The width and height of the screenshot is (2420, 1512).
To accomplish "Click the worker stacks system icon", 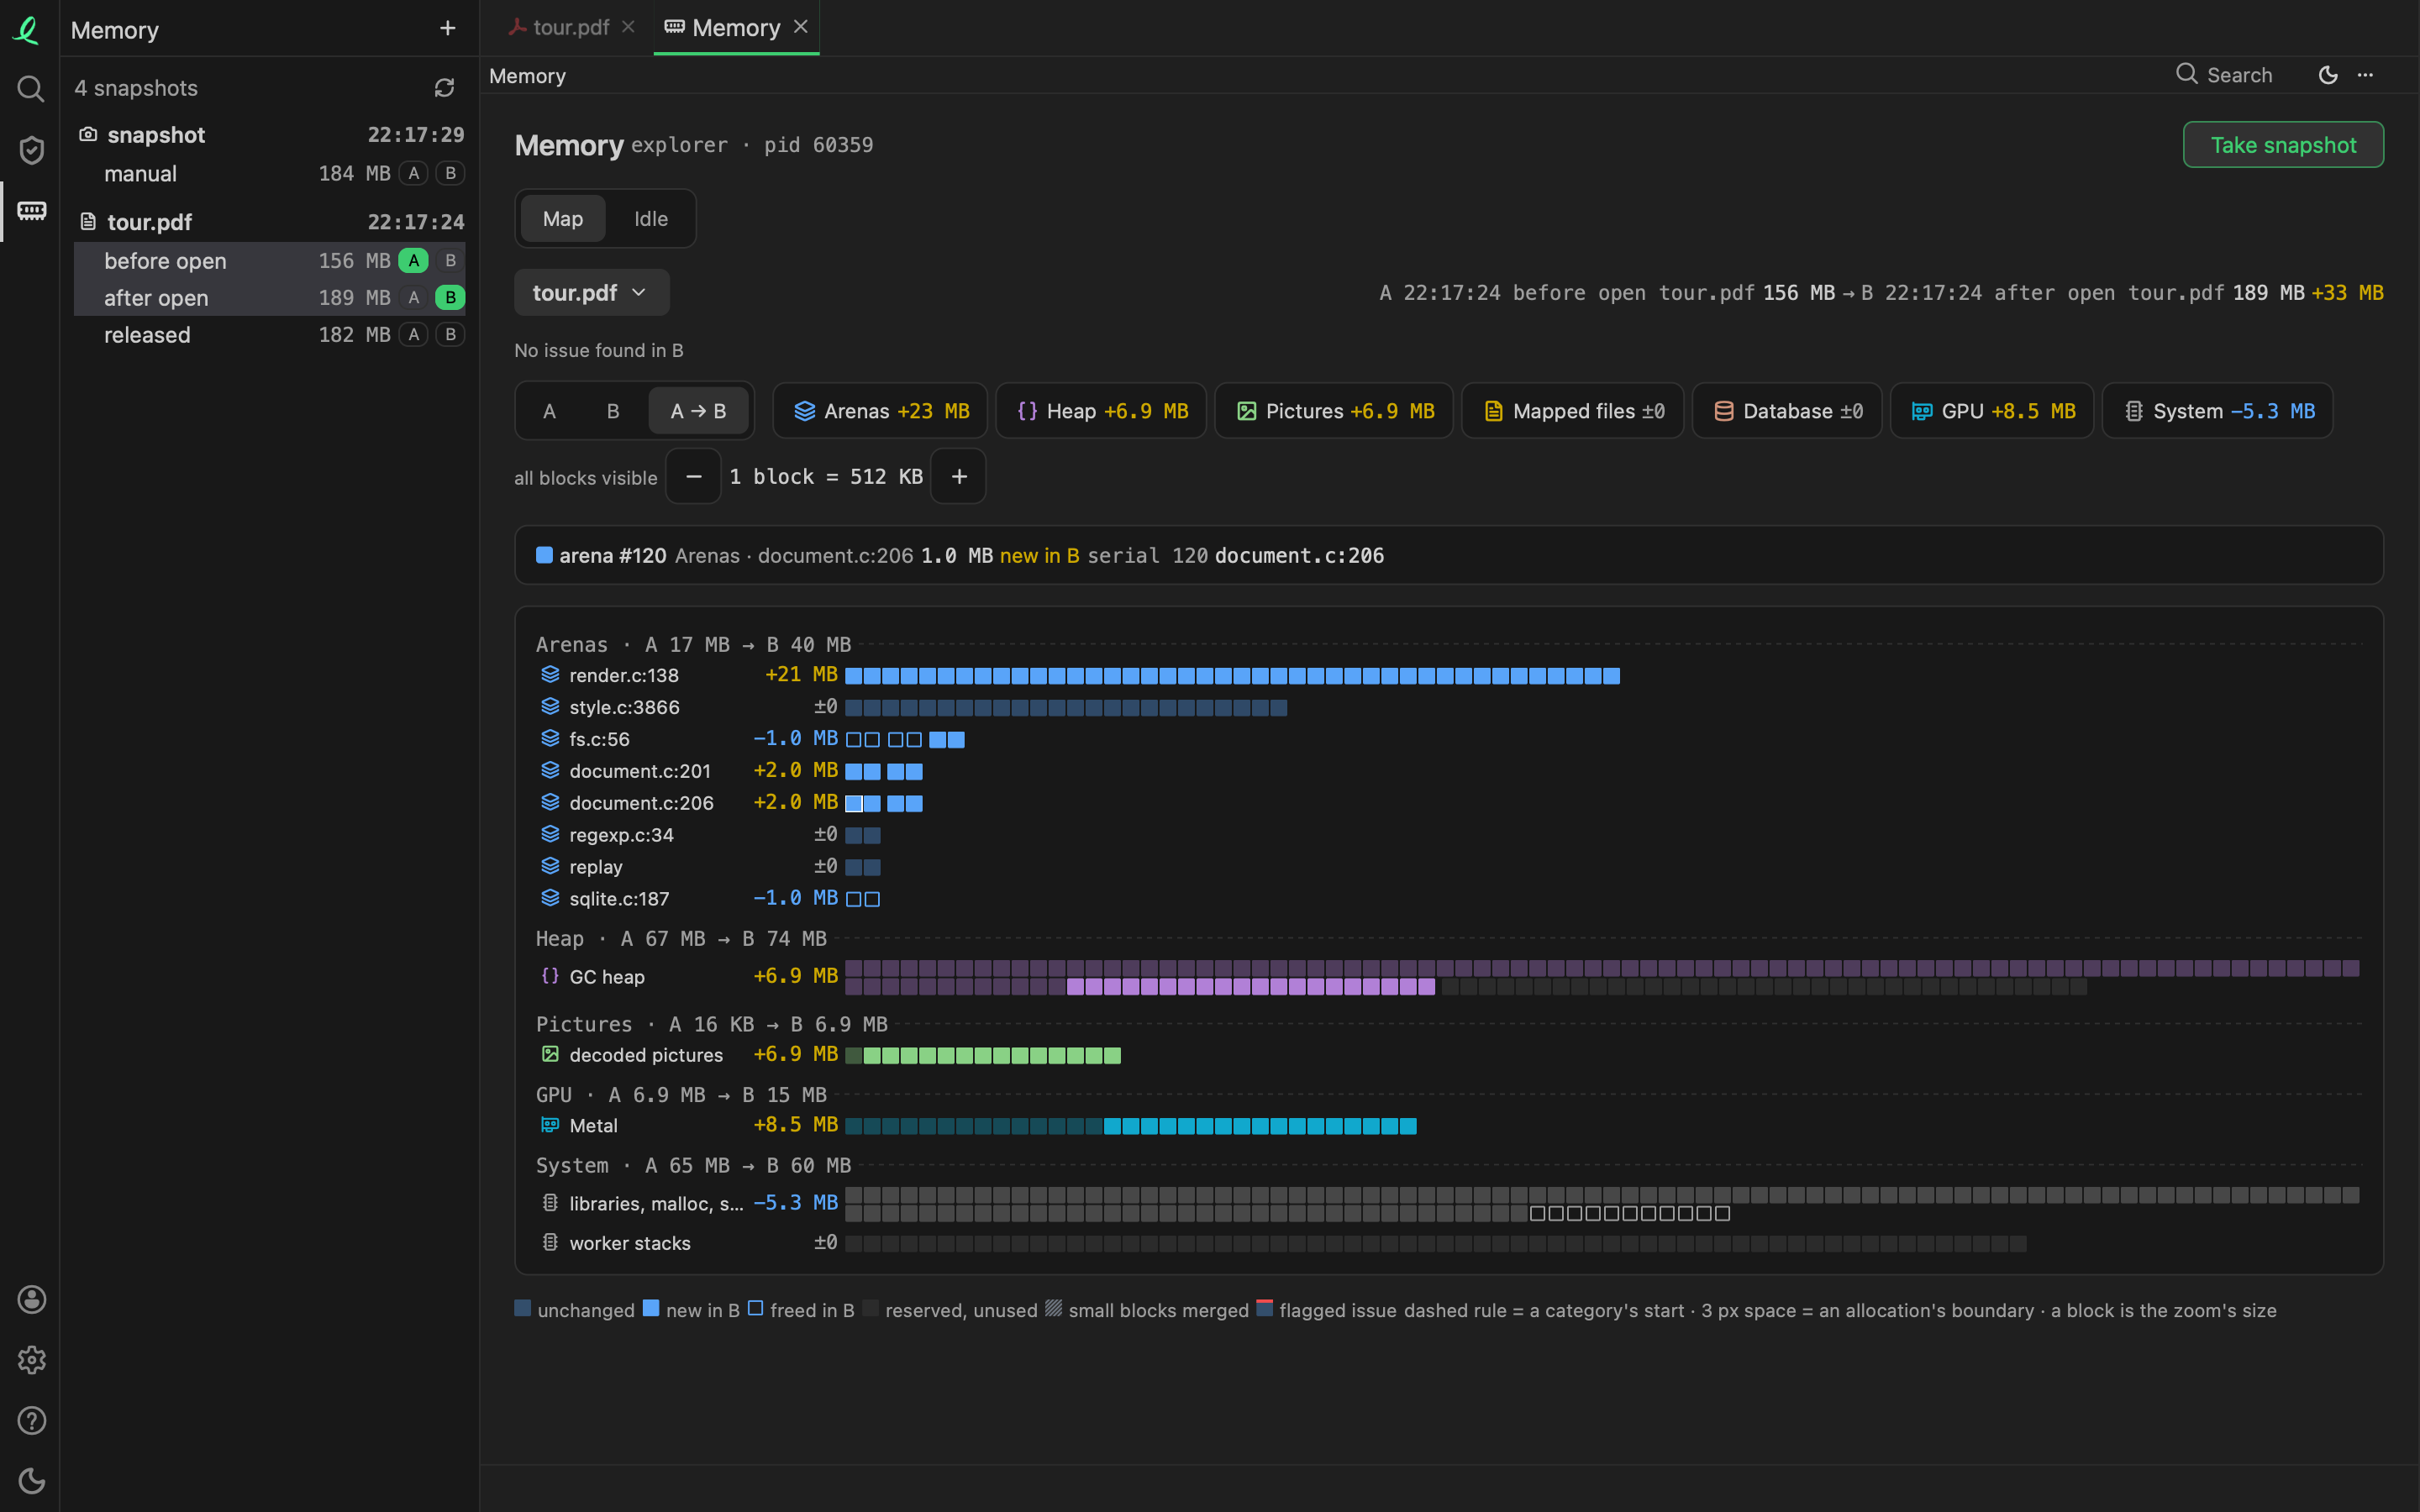I will (550, 1242).
